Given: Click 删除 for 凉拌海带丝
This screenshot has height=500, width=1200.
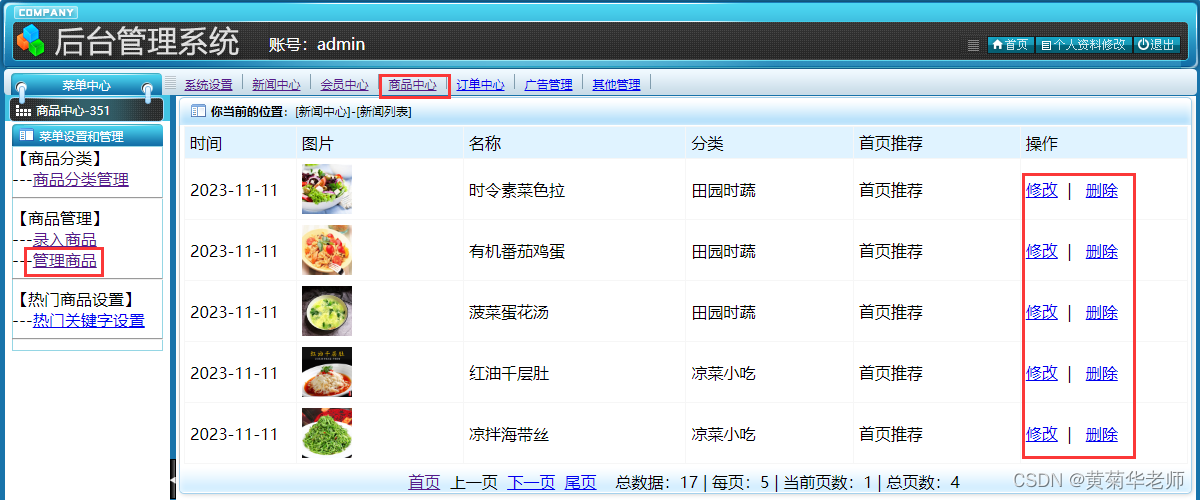Looking at the screenshot, I should 1102,434.
